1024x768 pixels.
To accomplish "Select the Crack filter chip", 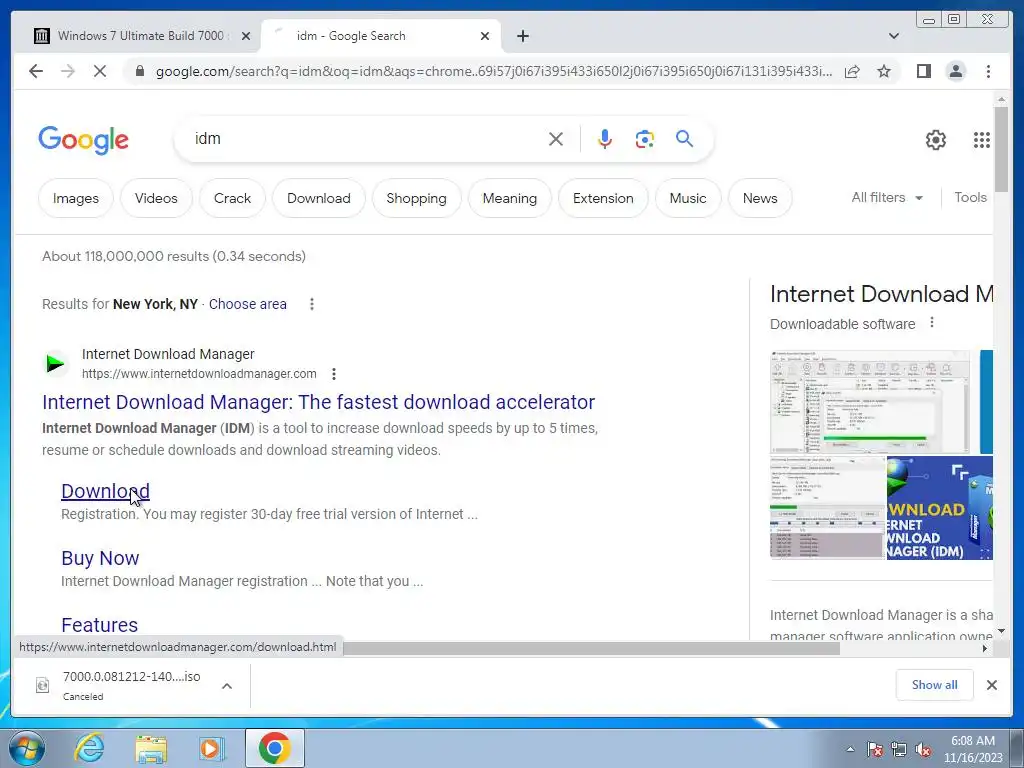I will tap(232, 199).
